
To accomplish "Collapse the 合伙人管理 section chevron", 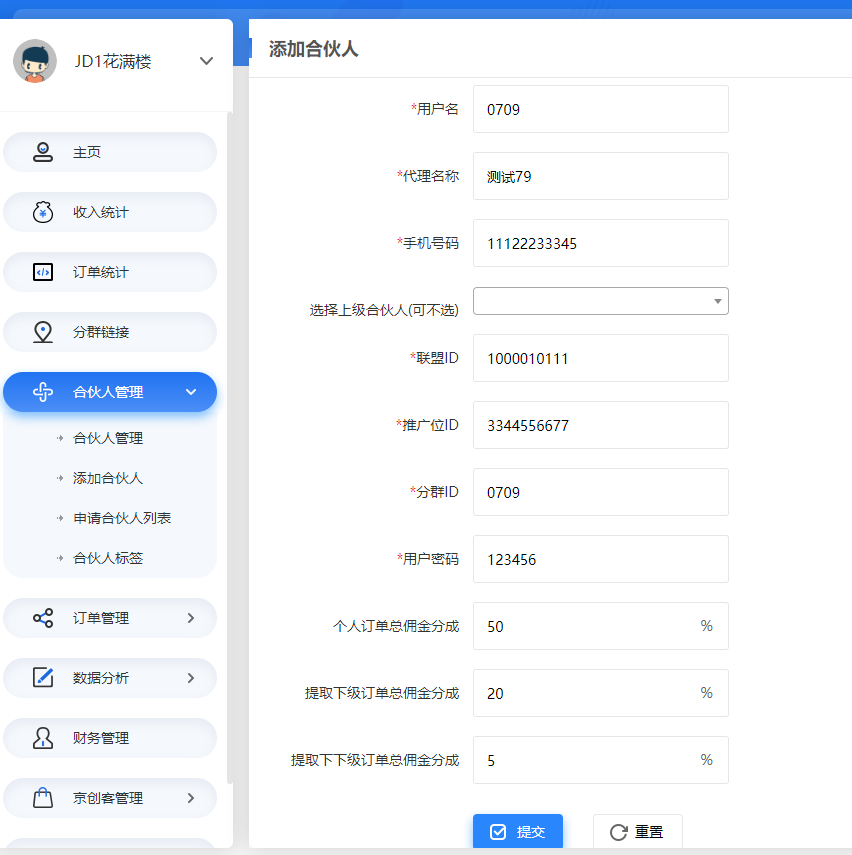I will tap(191, 392).
